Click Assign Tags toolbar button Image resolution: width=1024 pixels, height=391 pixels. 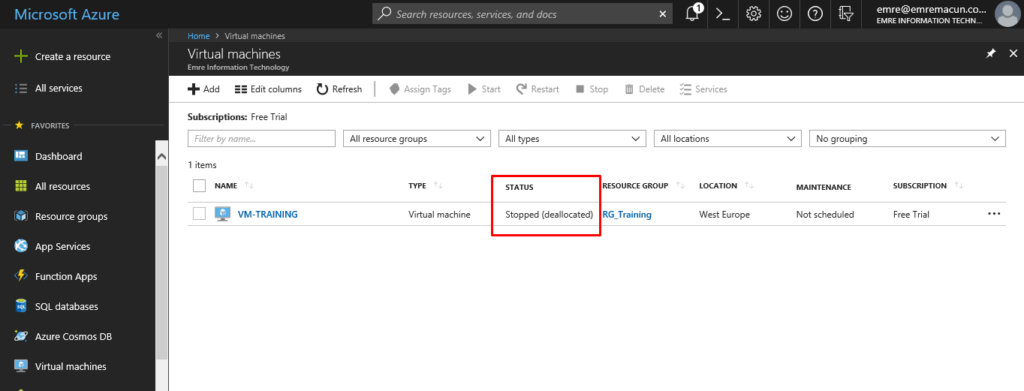[420, 89]
